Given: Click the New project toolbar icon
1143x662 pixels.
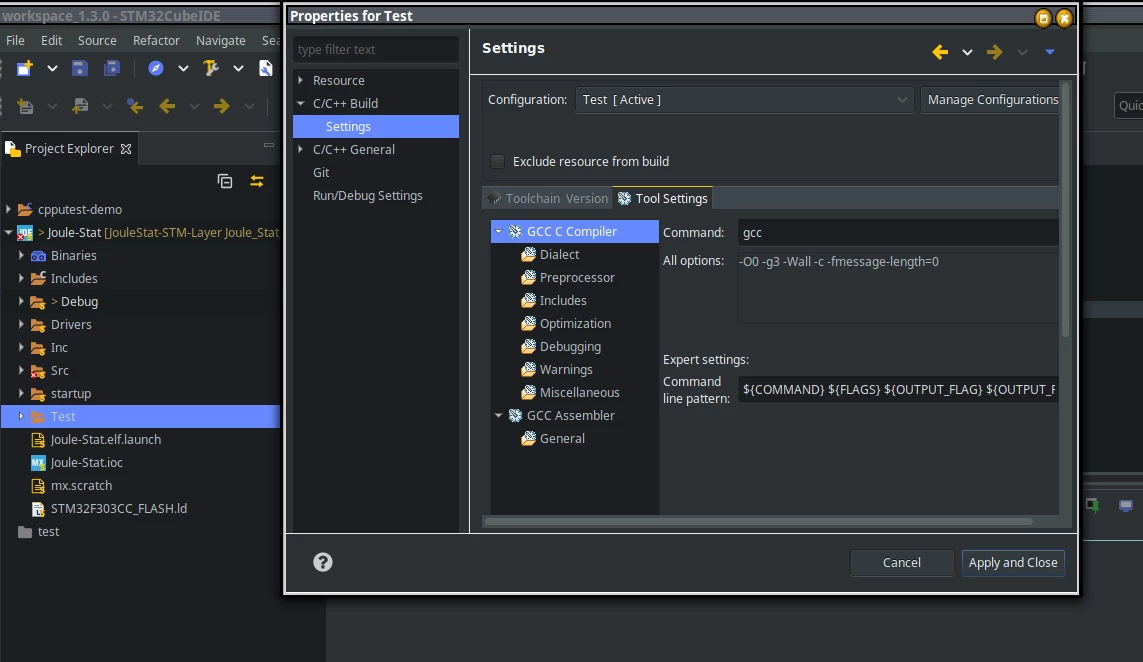Looking at the screenshot, I should point(25,68).
